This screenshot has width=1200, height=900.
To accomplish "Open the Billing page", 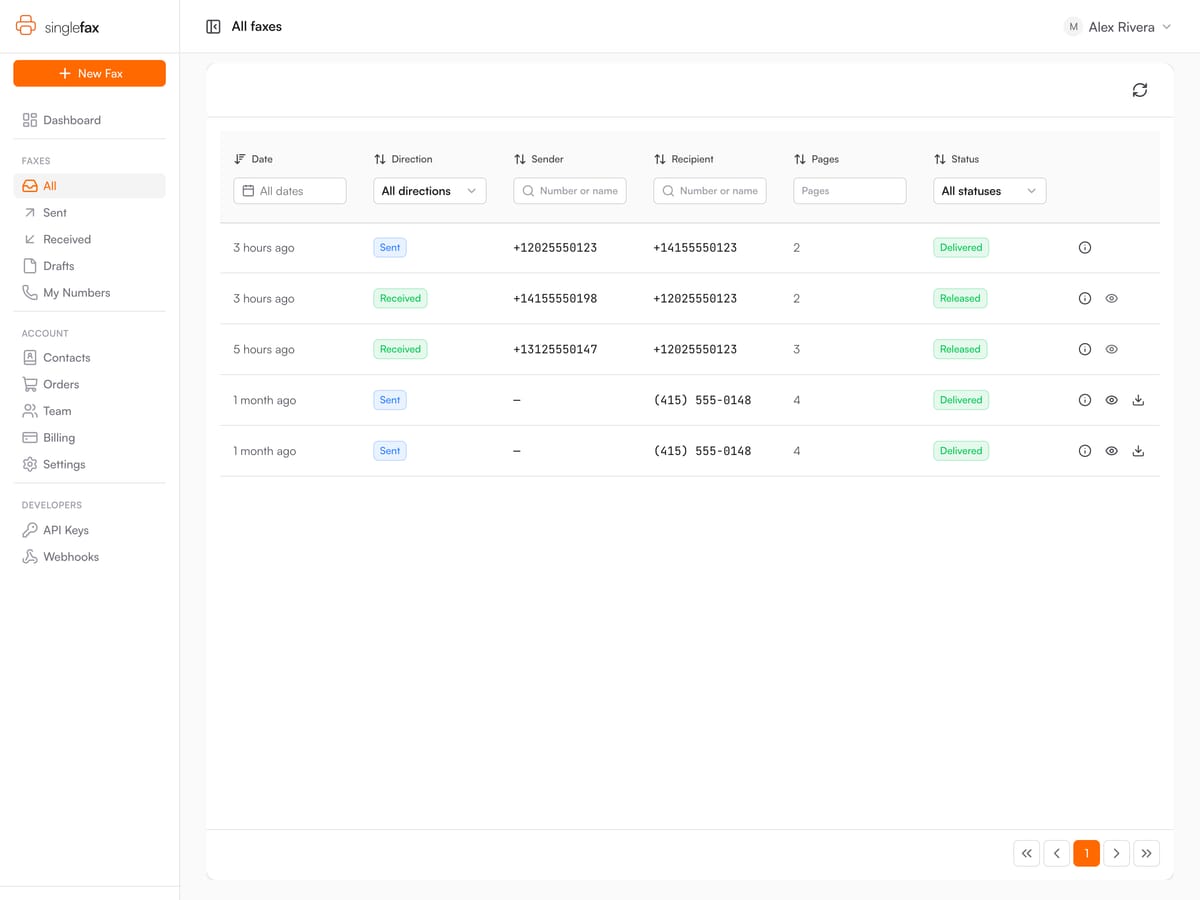I will click(x=89, y=438).
